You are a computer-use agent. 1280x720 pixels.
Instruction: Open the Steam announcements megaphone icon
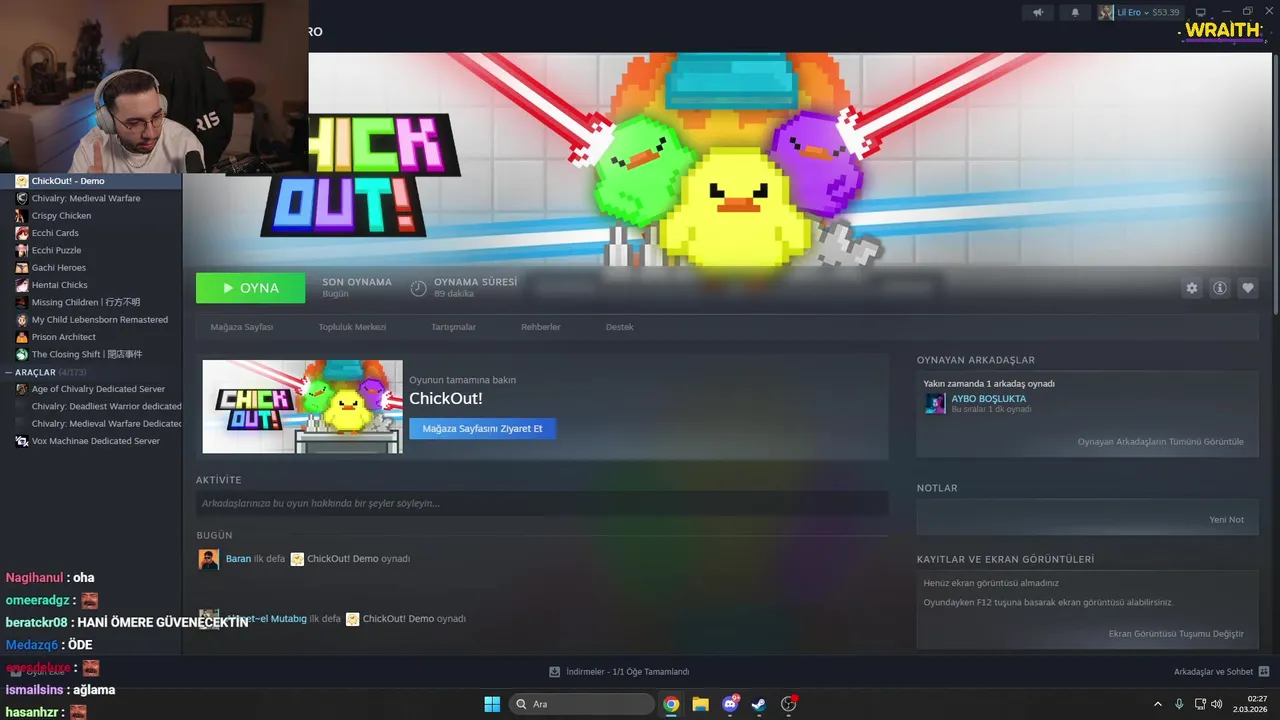click(x=1038, y=12)
